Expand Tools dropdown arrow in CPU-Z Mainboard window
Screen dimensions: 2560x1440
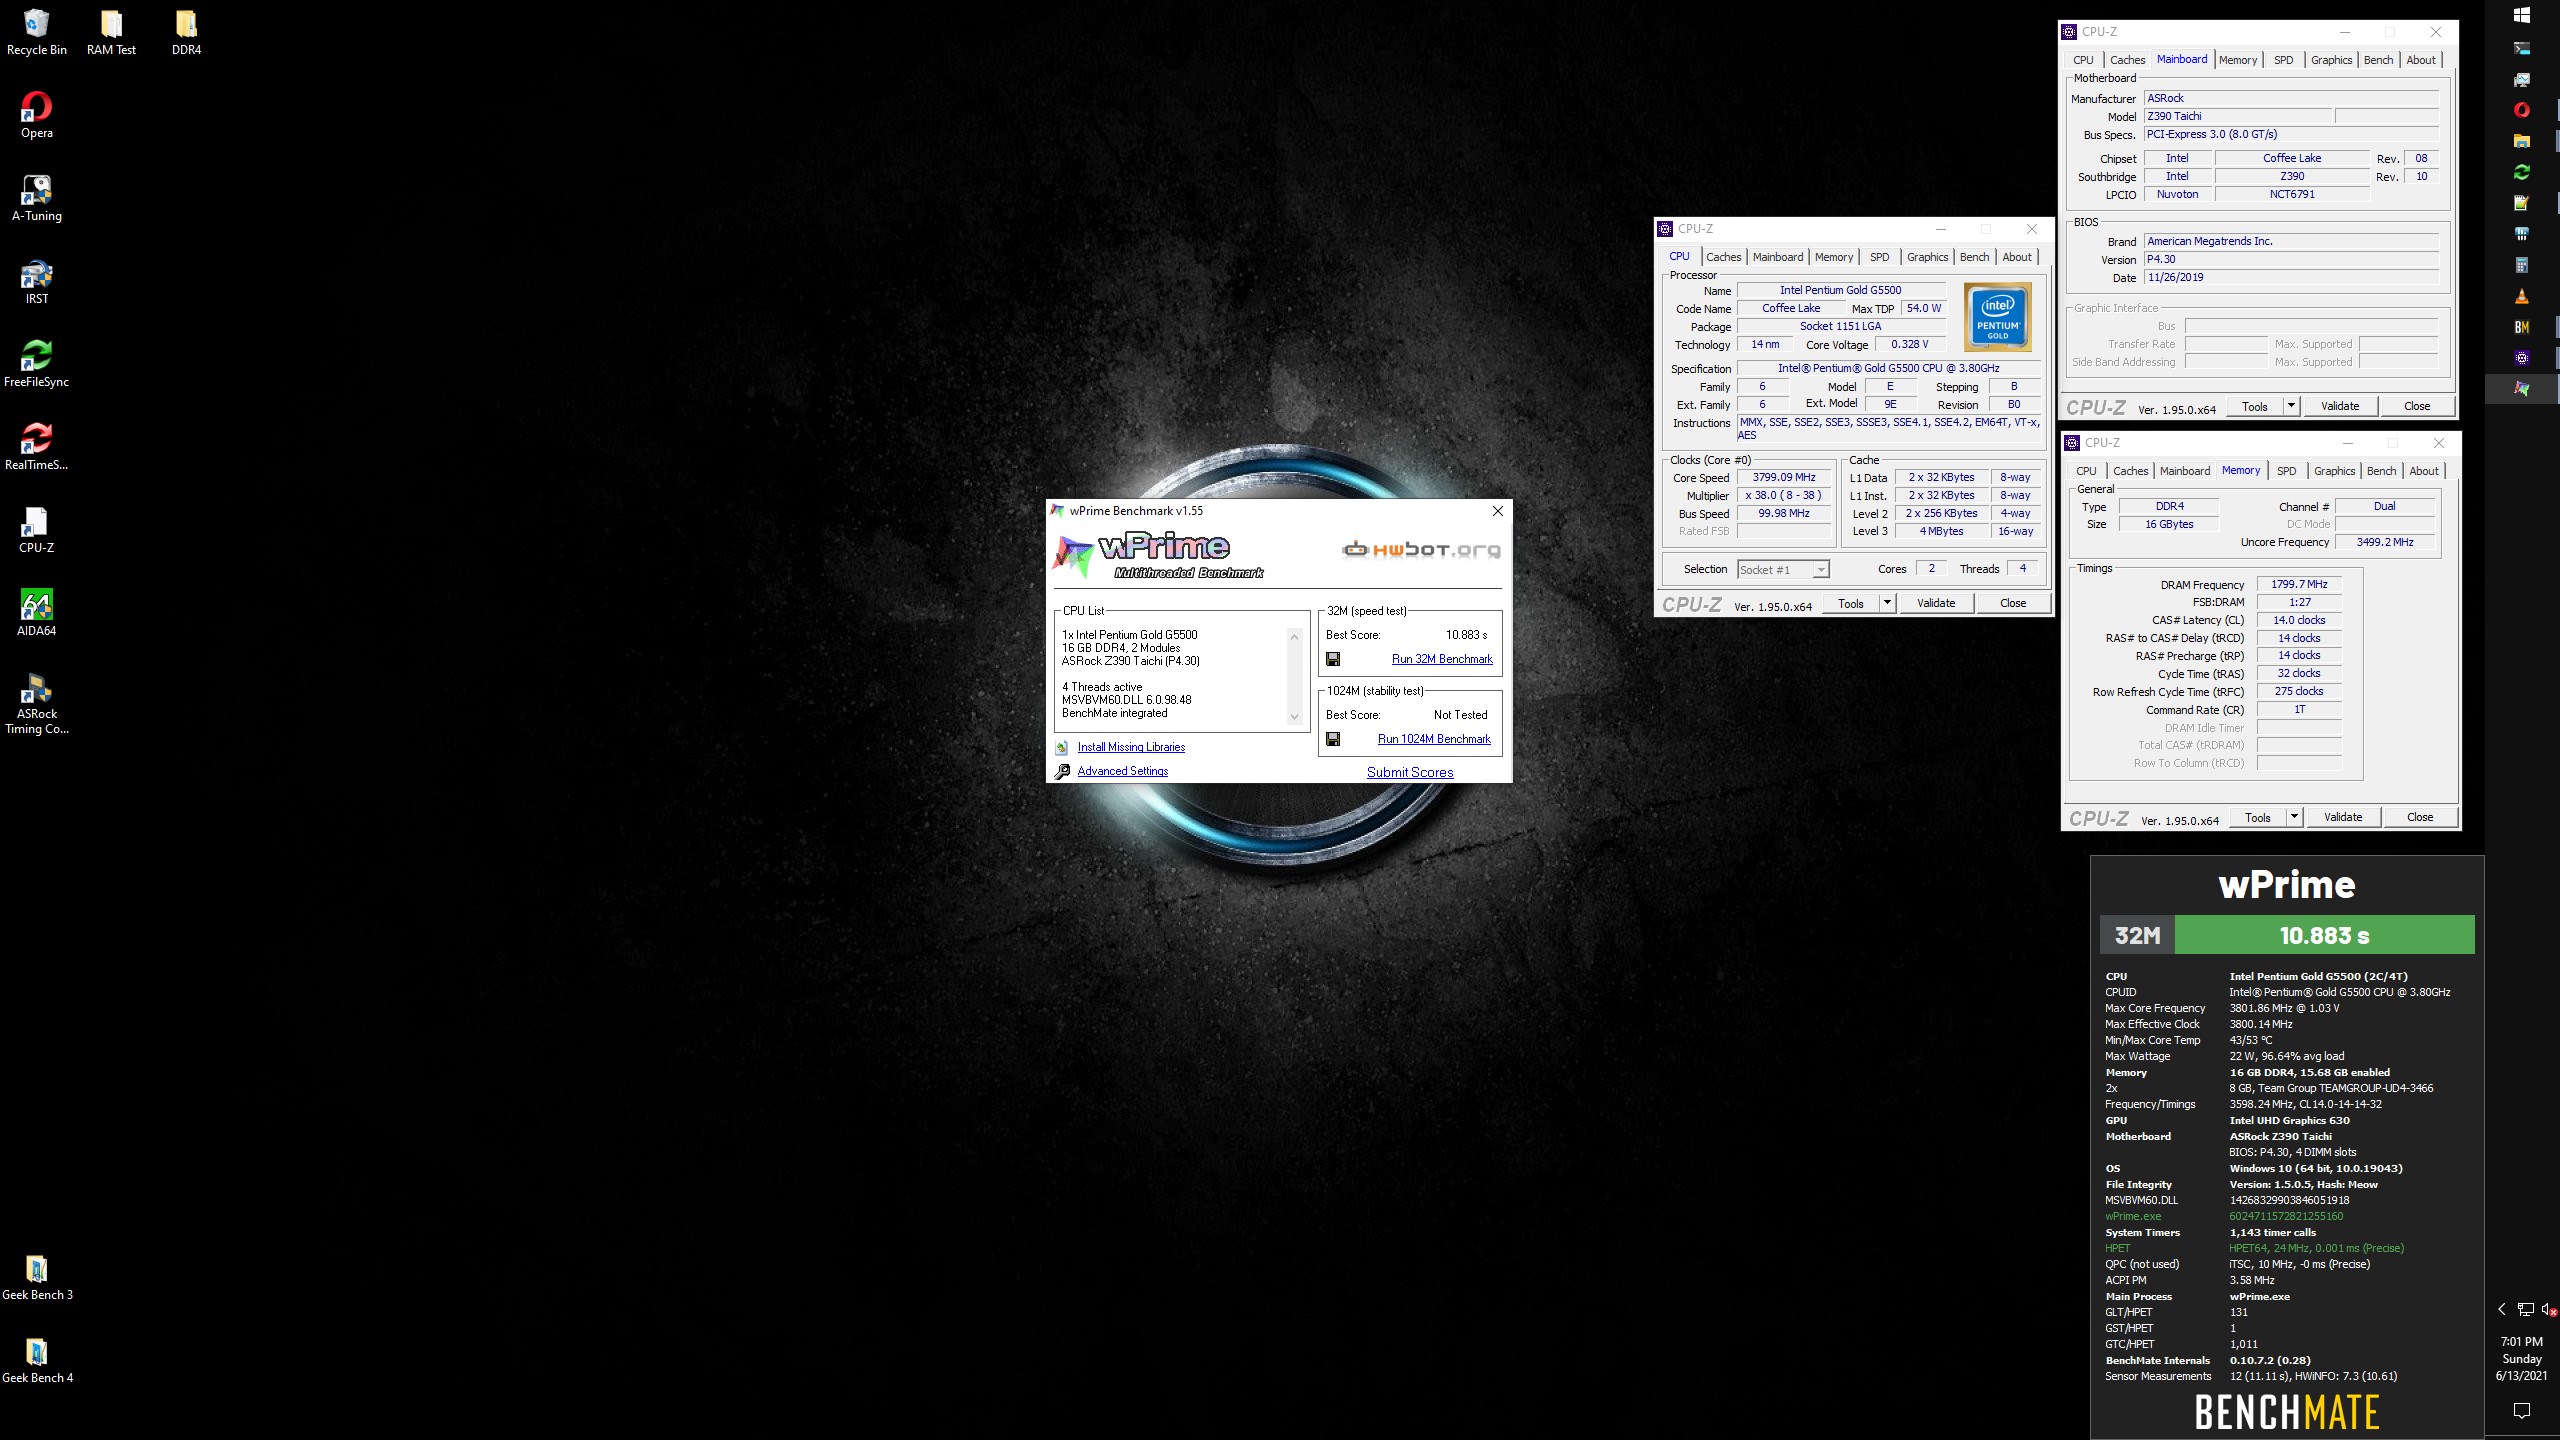2291,406
